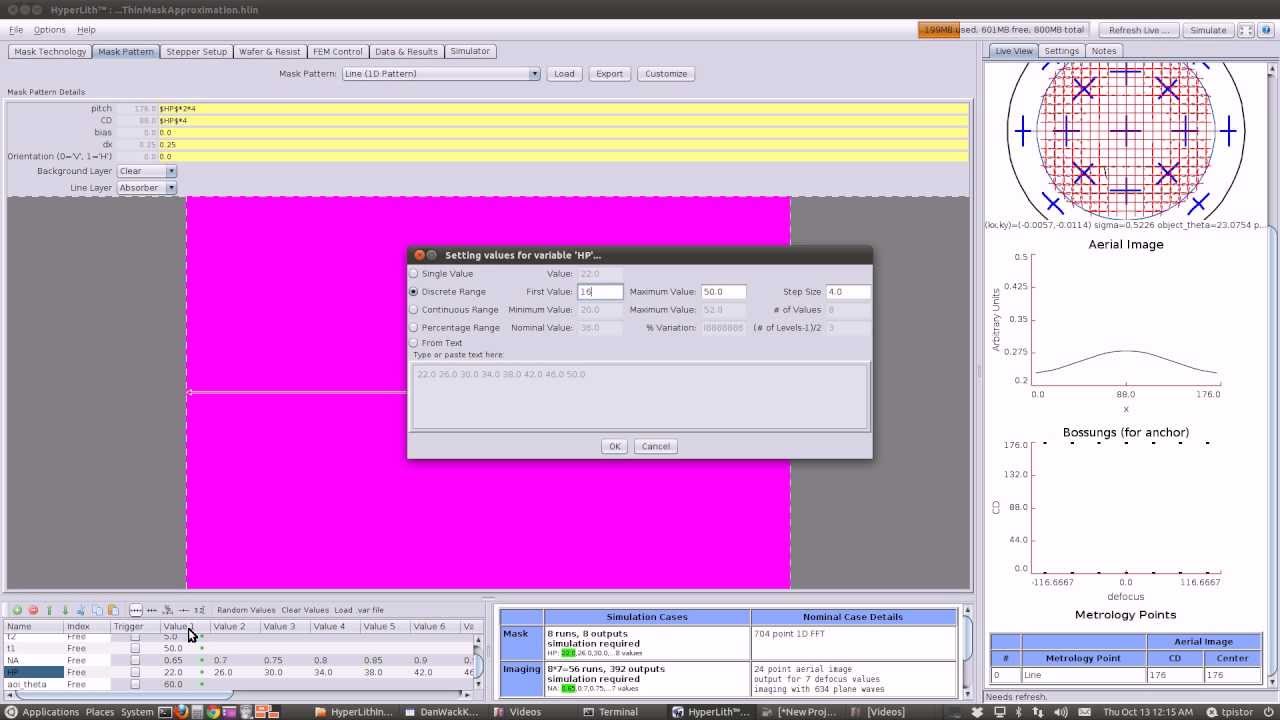Open the Notes tab in right panel
The image size is (1280, 720).
(1104, 51)
